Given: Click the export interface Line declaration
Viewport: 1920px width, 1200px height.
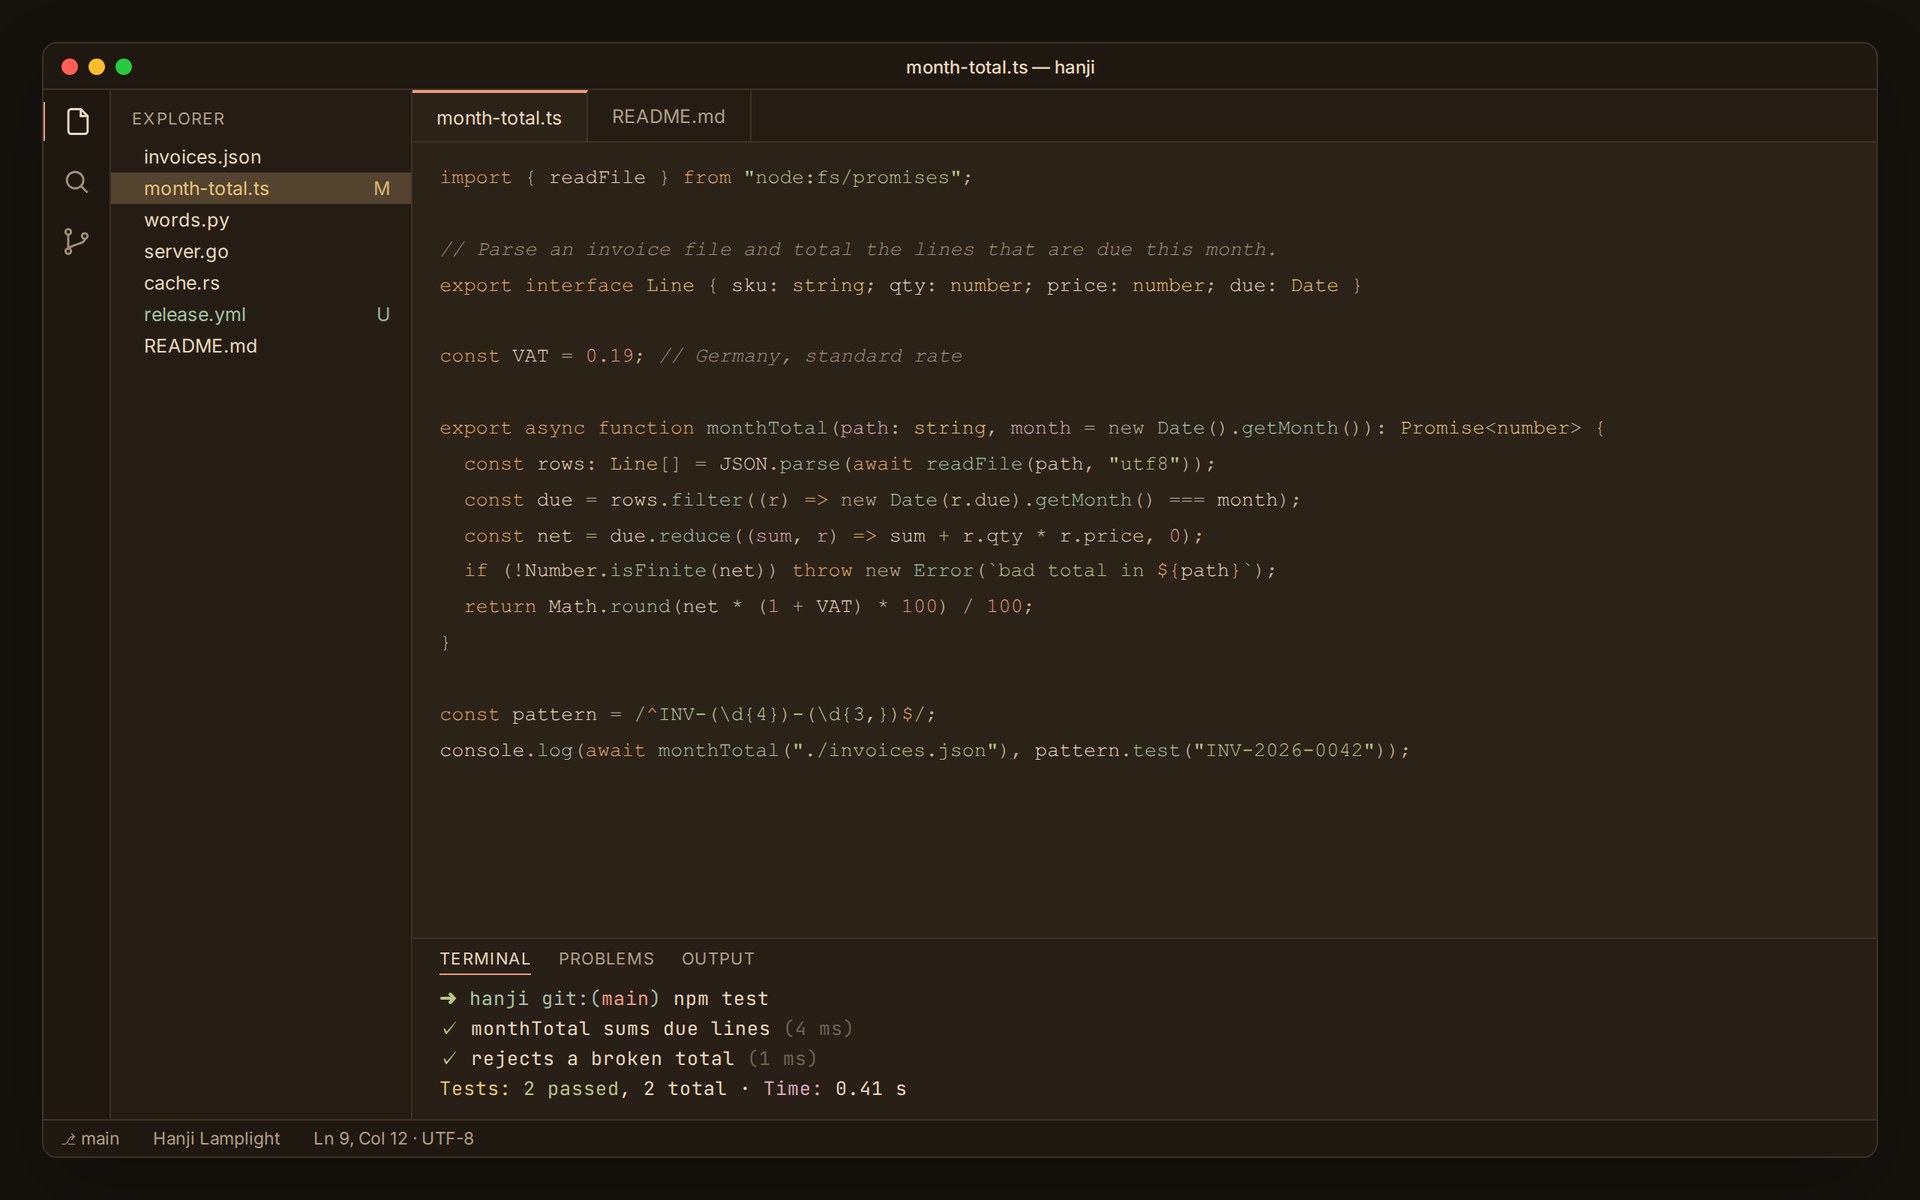Looking at the screenshot, I should [x=900, y=285].
